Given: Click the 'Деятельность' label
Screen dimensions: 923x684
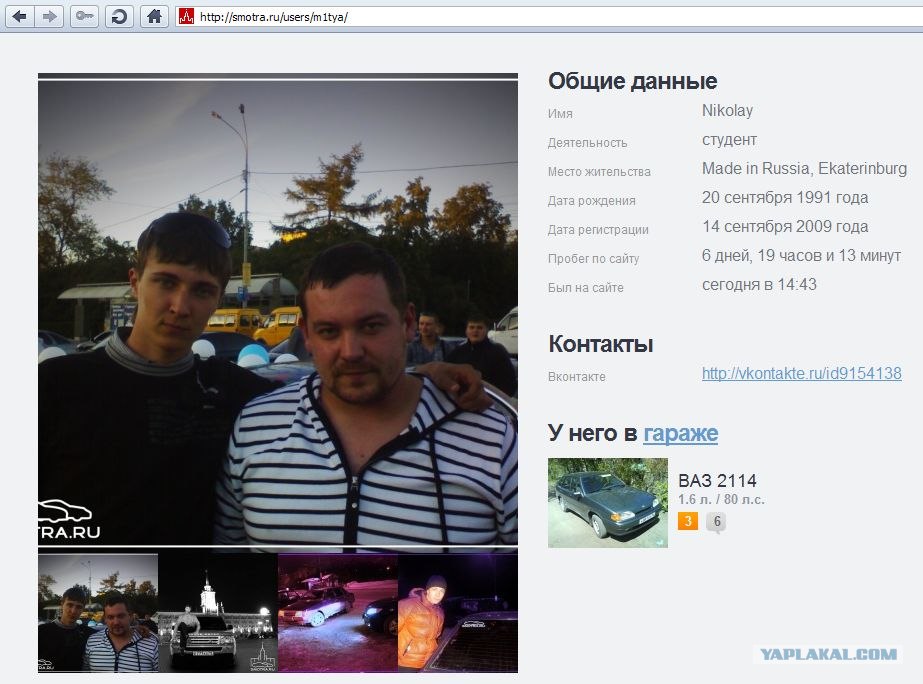Looking at the screenshot, I should click(587, 143).
